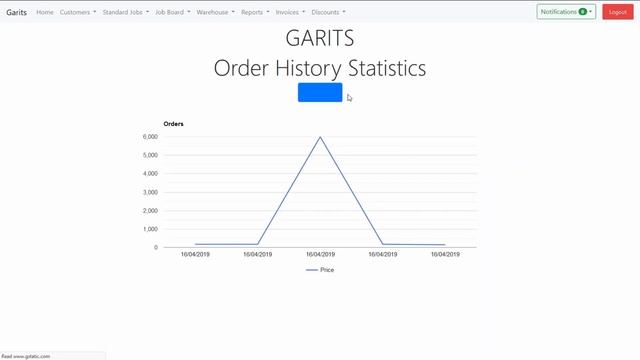Expand the Warehouse menu
The width and height of the screenshot is (640, 360).
[x=216, y=12]
